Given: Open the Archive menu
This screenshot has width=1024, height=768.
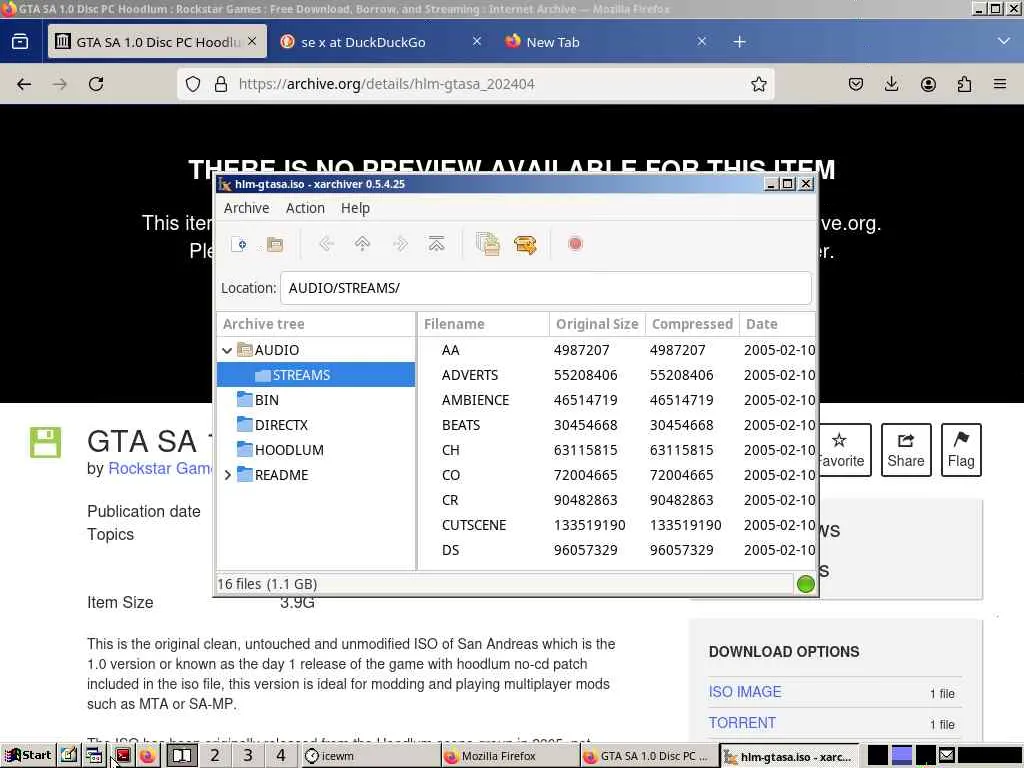Looking at the screenshot, I should 246,208.
